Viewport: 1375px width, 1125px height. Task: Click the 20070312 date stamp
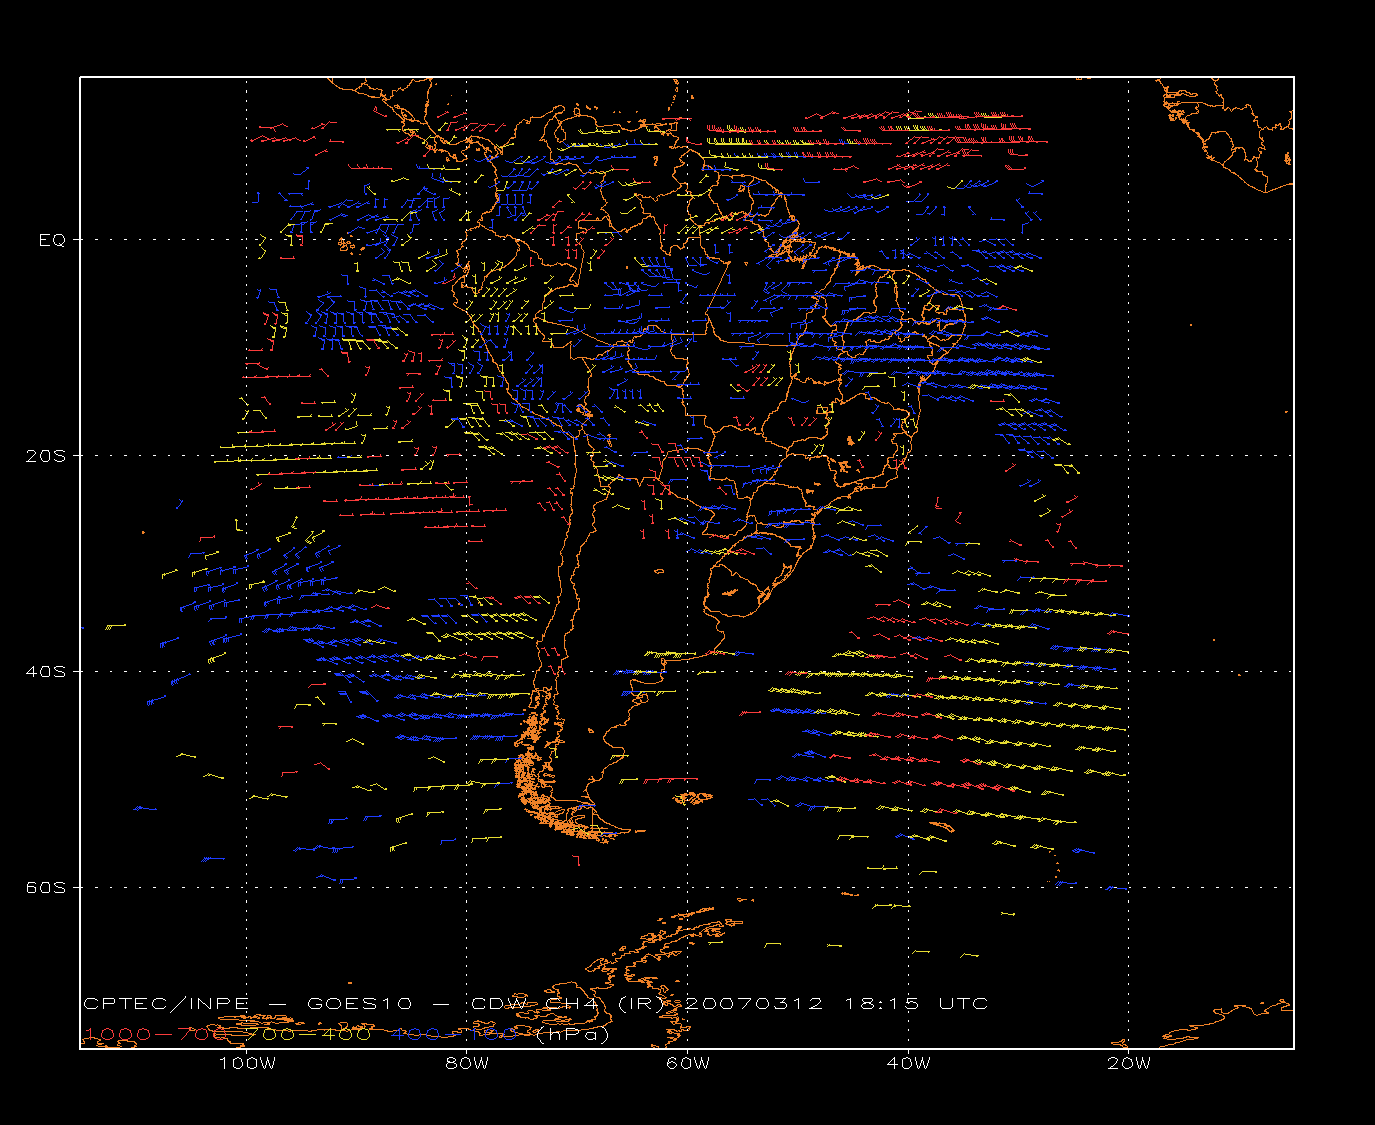[755, 1003]
